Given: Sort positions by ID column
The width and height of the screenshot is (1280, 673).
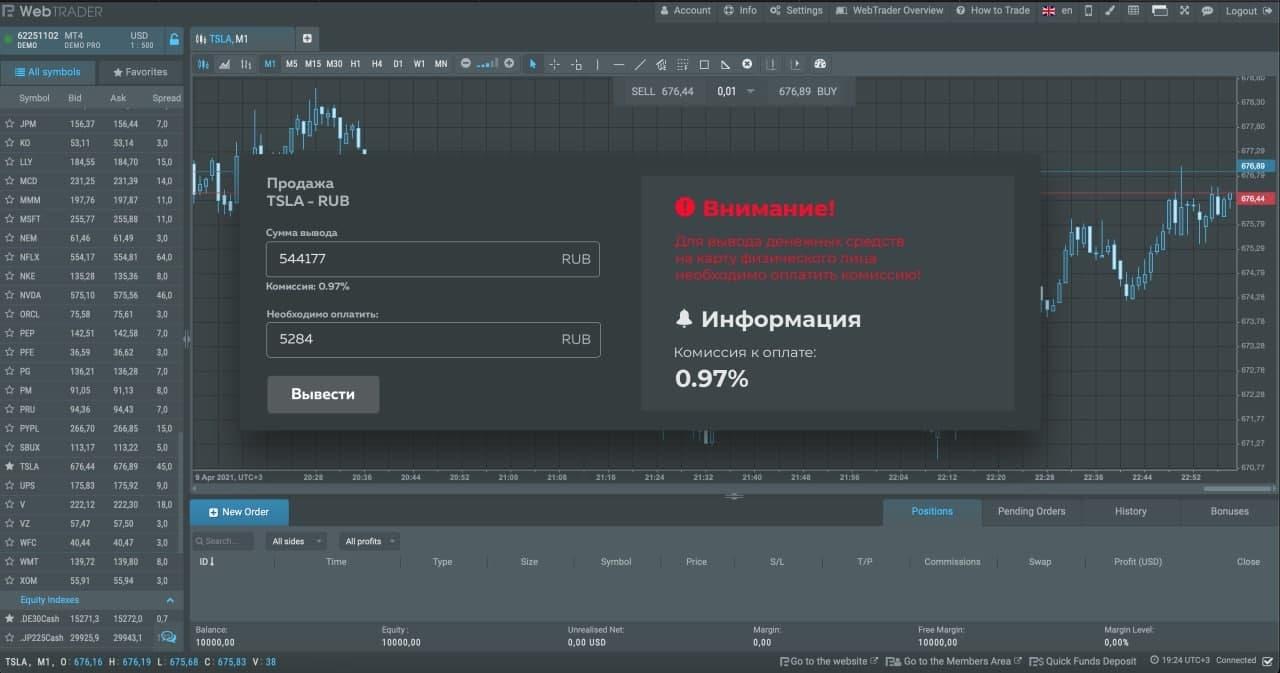Looking at the screenshot, I should 207,562.
